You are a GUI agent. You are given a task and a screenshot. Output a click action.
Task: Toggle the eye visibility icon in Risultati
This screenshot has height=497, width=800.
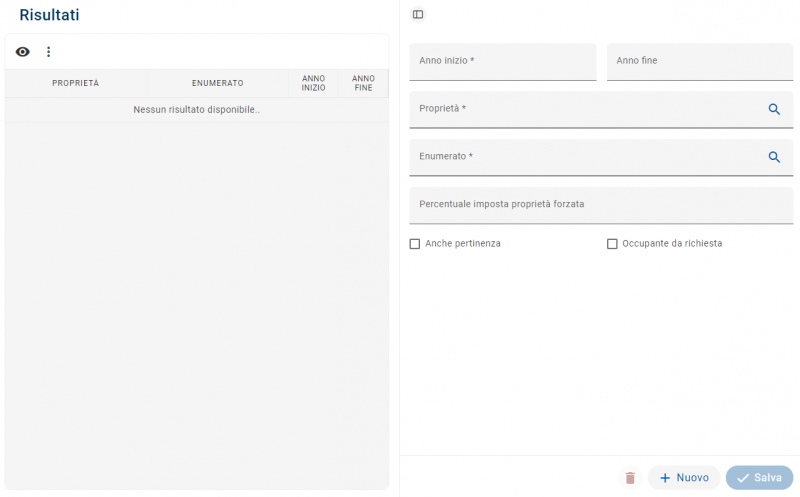pyautogui.click(x=23, y=52)
